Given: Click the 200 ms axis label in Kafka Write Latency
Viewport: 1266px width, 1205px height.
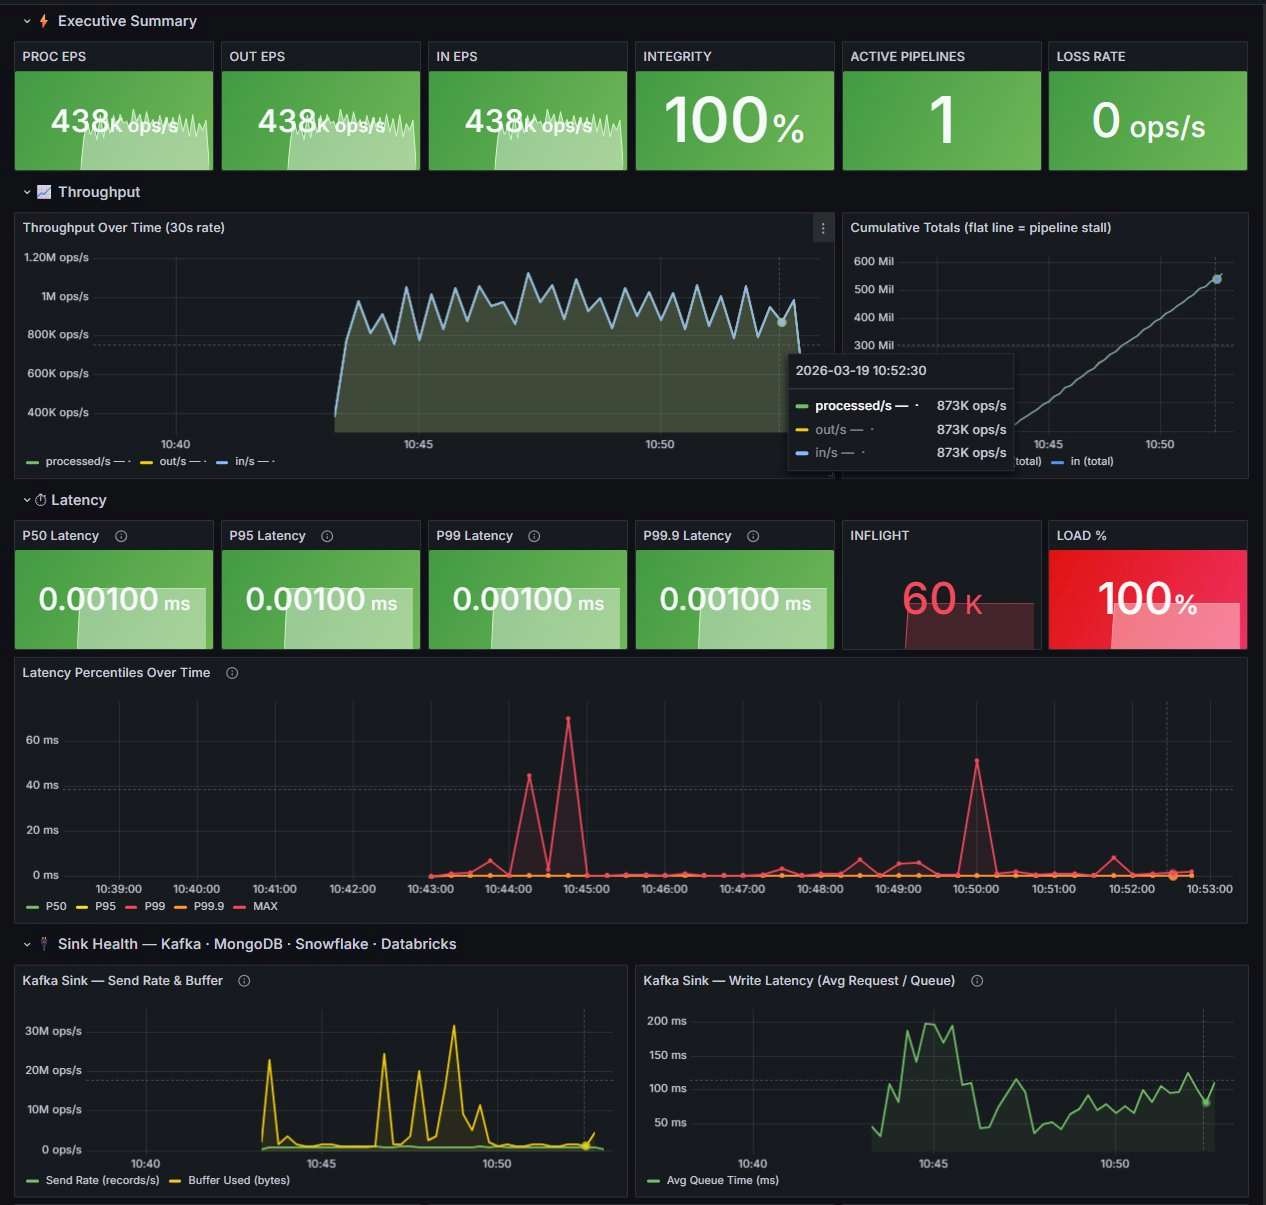Looking at the screenshot, I should 667,1021.
